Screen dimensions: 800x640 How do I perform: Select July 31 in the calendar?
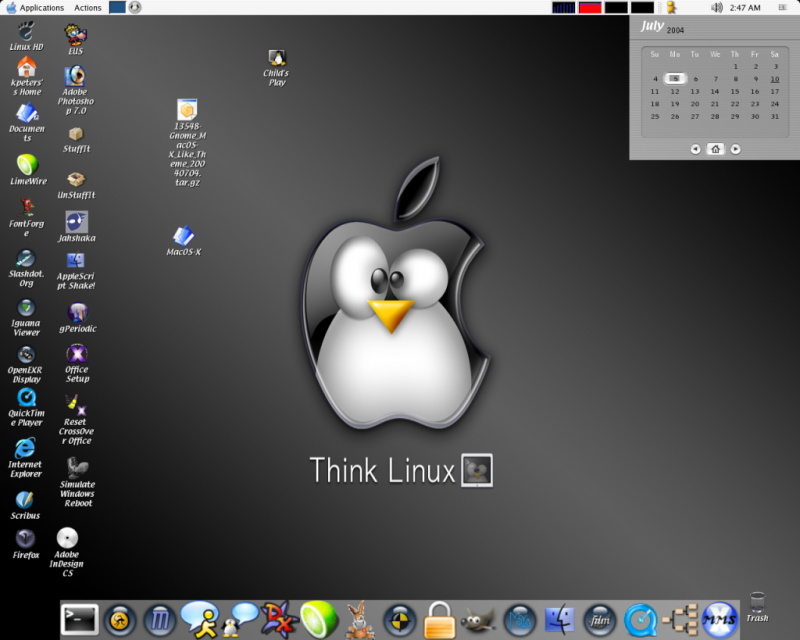[775, 117]
